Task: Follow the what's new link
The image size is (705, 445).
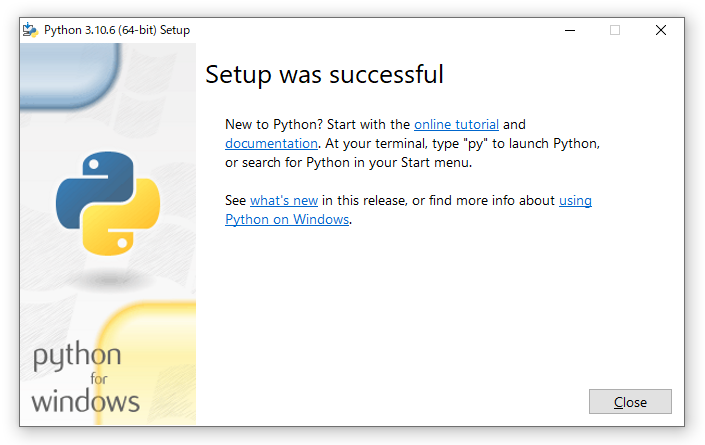Action: (284, 201)
